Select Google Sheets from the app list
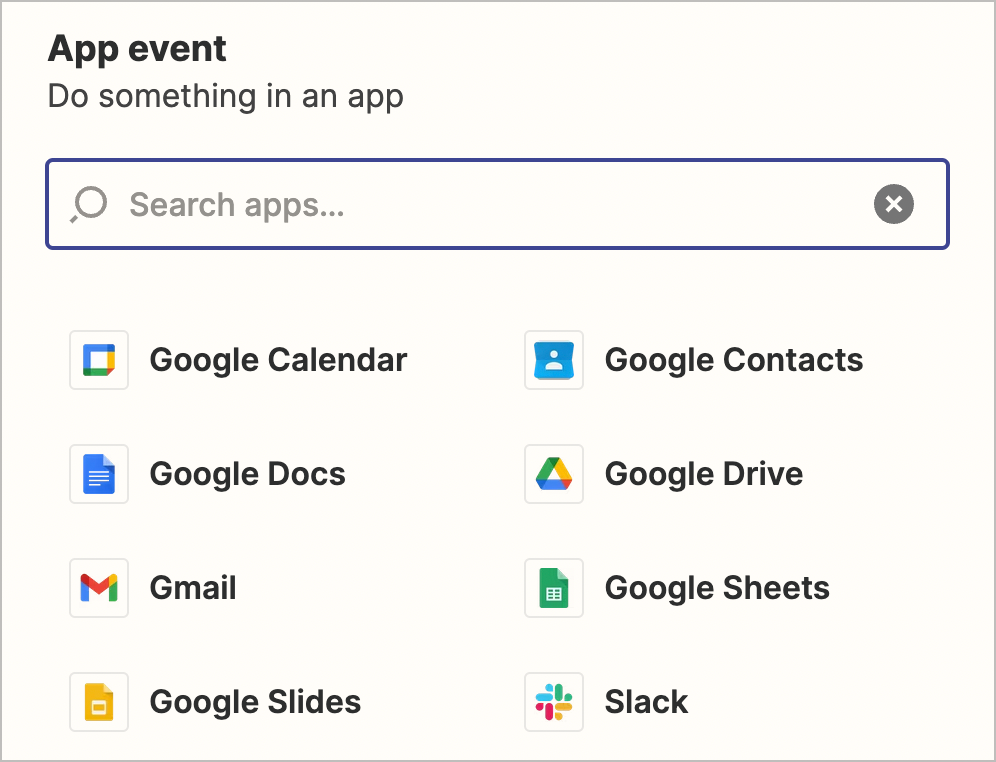Screen dimensions: 996x762 (x=716, y=587)
